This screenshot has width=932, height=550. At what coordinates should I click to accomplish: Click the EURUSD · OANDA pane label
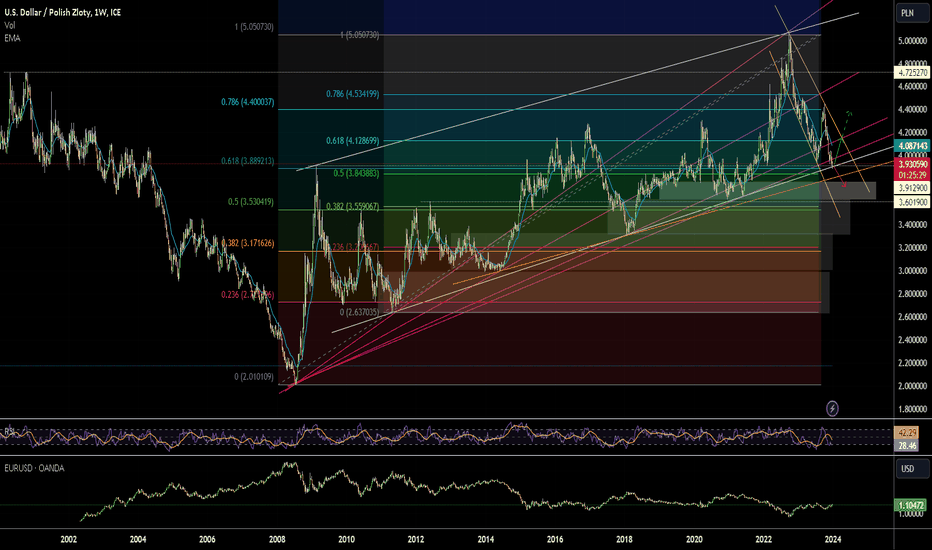[34, 469]
